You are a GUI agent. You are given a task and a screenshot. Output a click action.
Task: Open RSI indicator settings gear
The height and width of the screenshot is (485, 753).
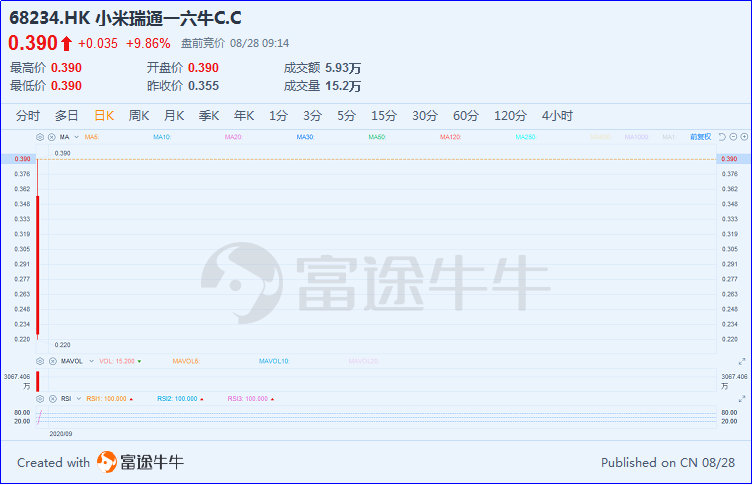point(40,399)
